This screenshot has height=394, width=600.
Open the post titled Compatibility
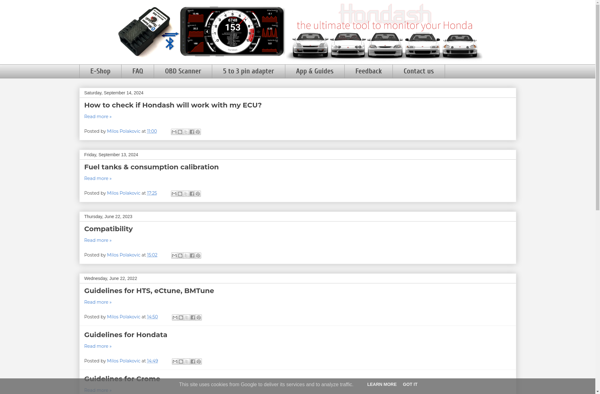pyautogui.click(x=108, y=229)
